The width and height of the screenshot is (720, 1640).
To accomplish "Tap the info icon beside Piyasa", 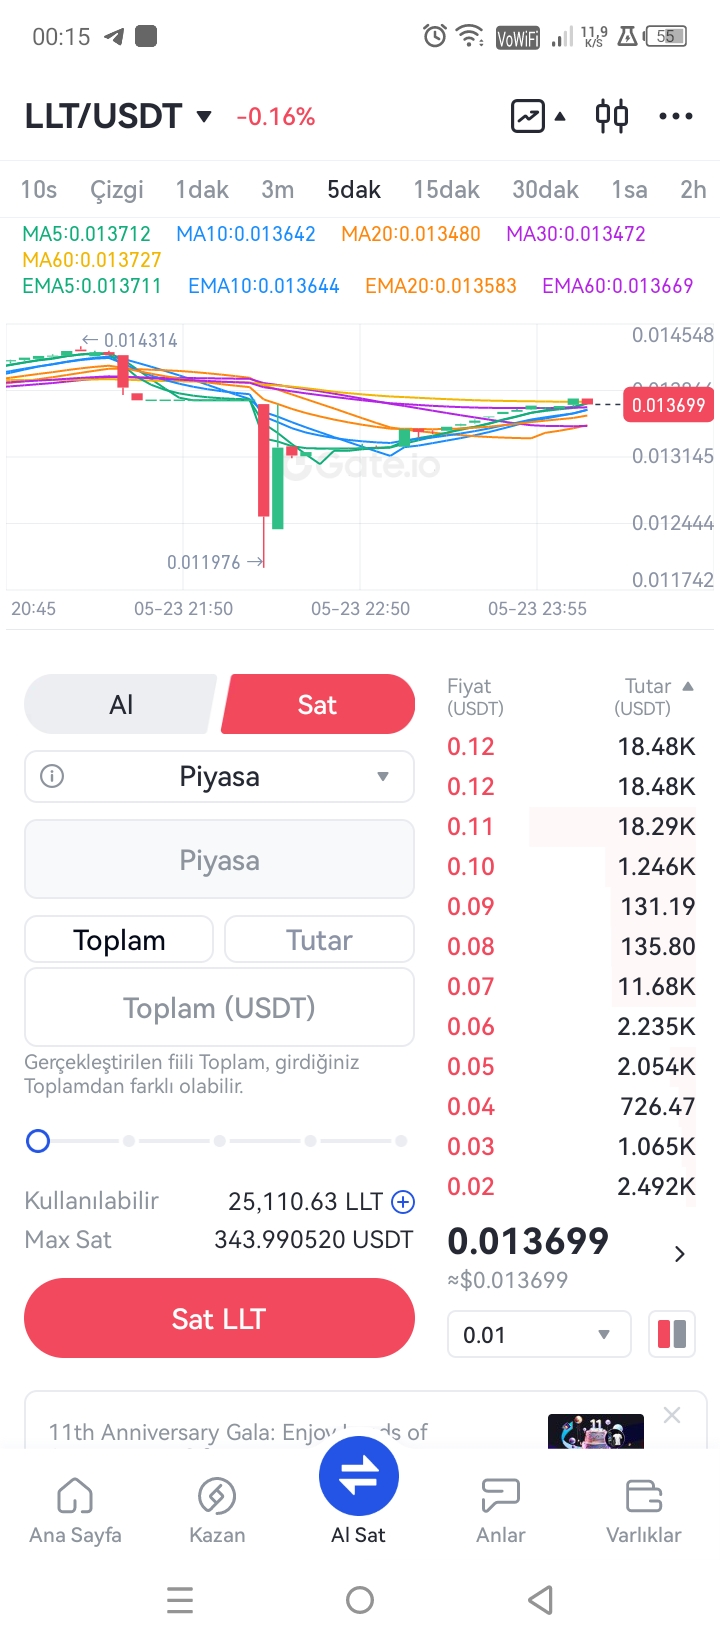I will coord(52,776).
